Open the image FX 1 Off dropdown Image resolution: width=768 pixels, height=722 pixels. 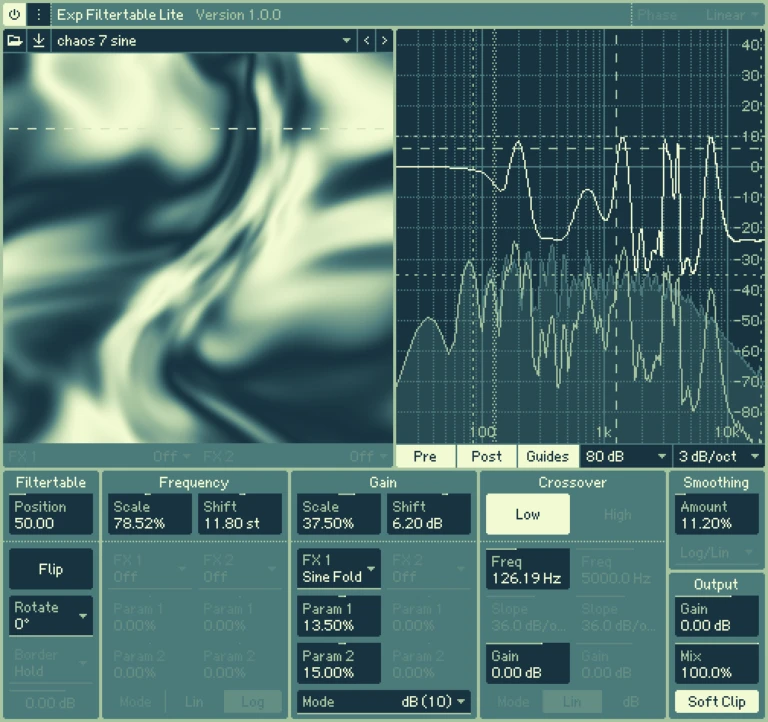[x=99, y=457]
